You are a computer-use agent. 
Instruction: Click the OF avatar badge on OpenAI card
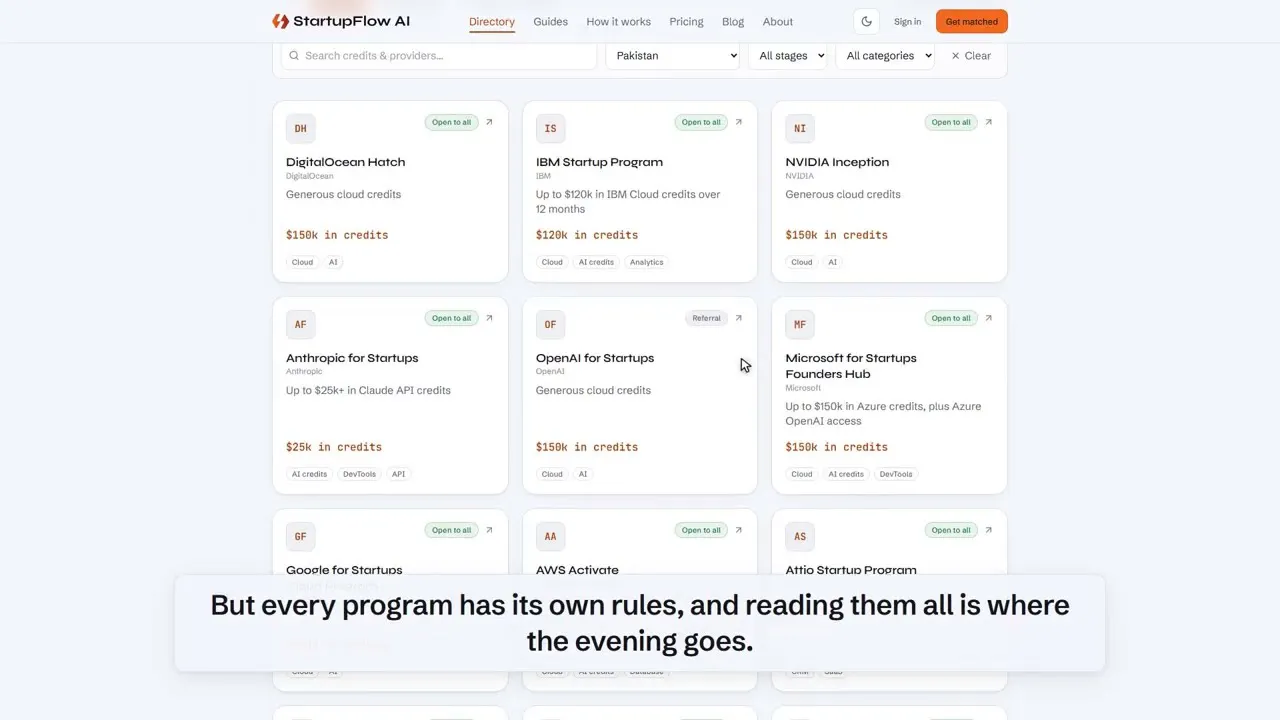[x=550, y=325]
